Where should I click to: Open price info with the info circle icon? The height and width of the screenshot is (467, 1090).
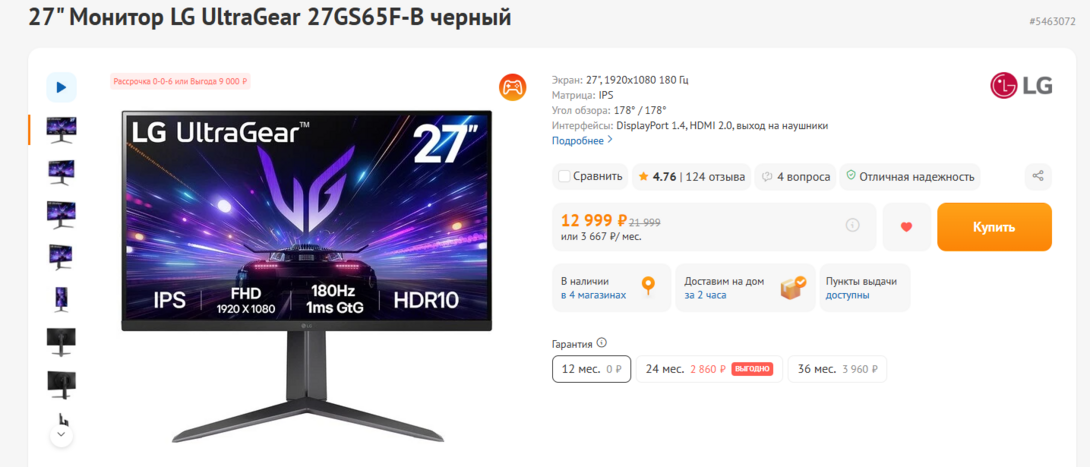tap(852, 225)
